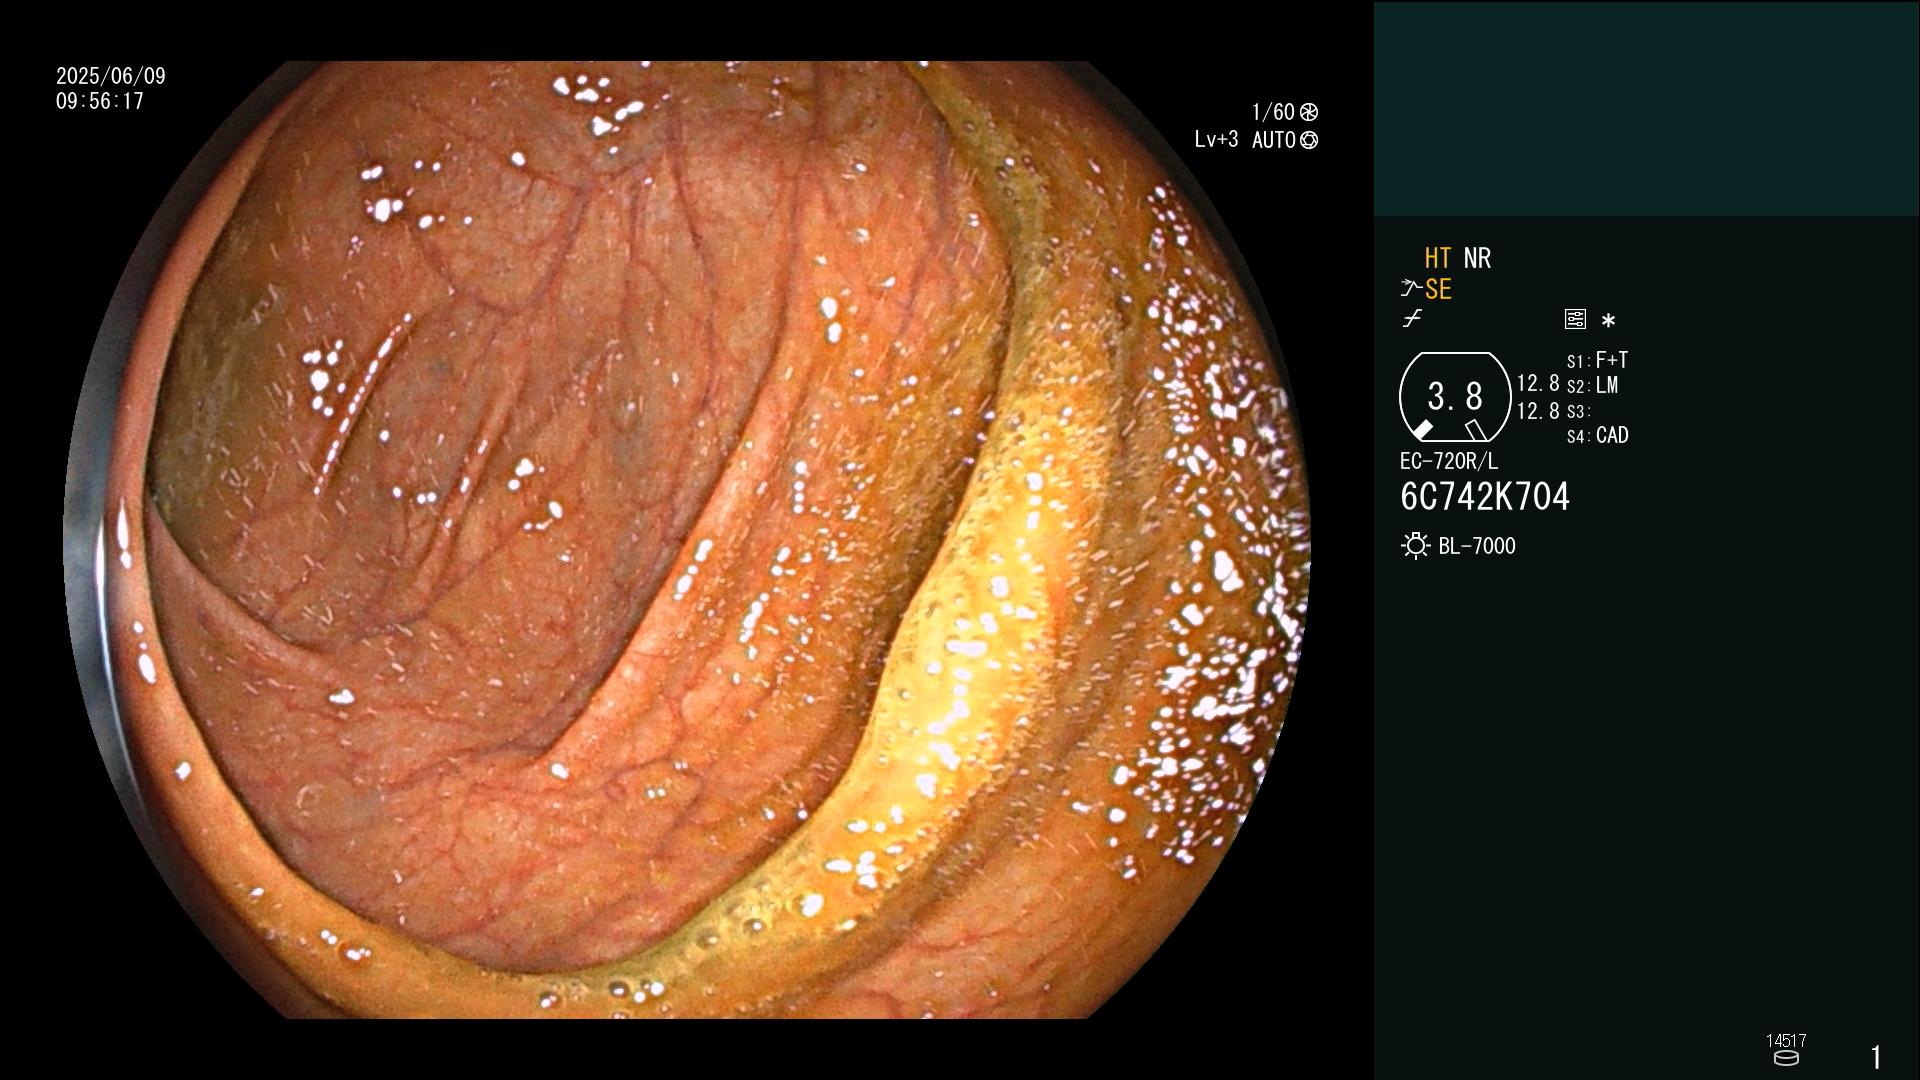Click the timestamp 09:56:17

click(100, 101)
